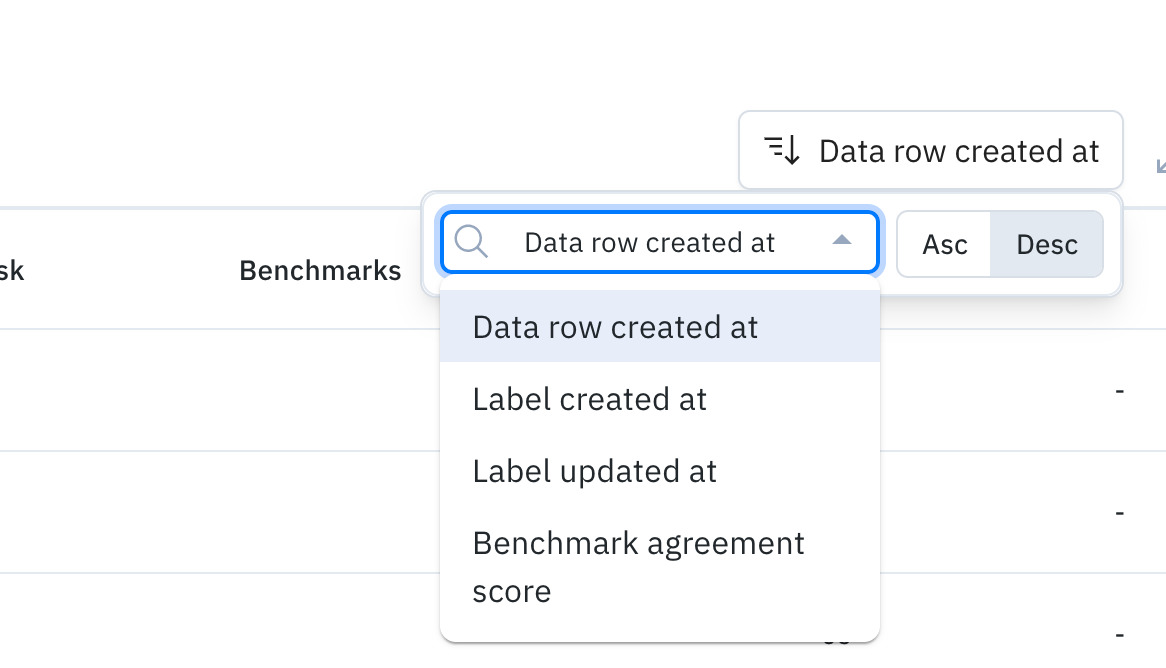
Task: Choose the "Data row created at" option in the list
Action: [x=615, y=327]
